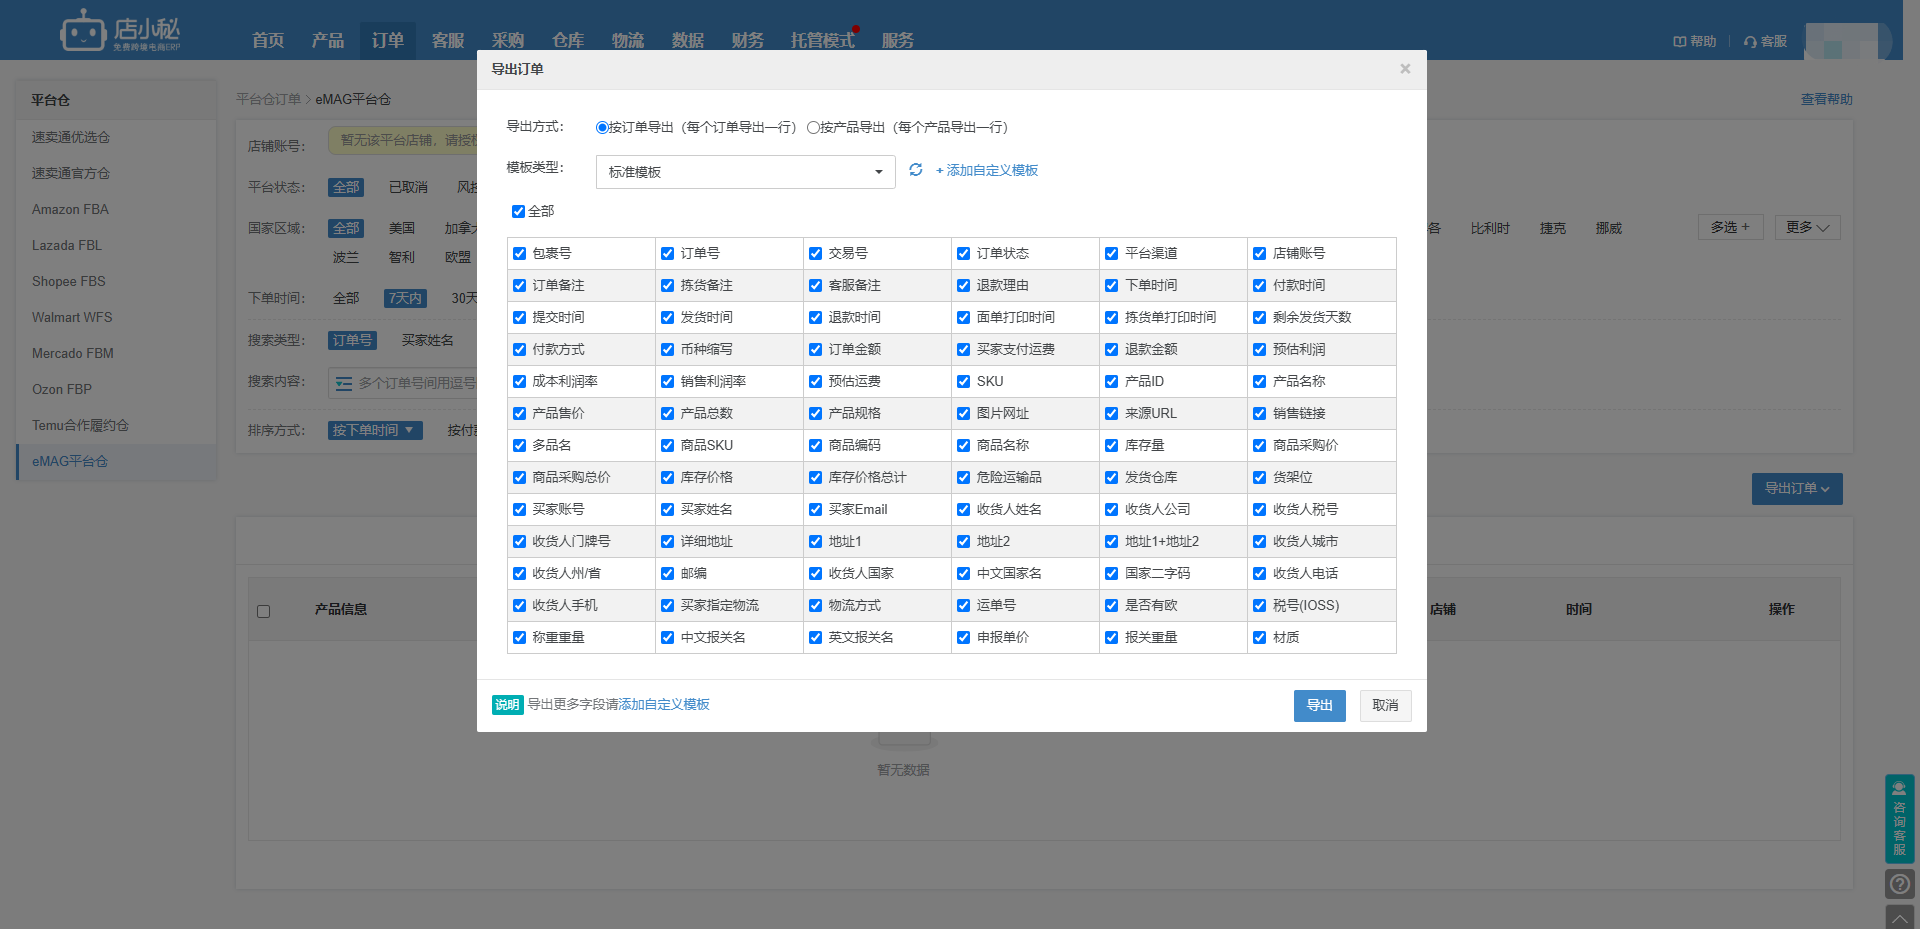This screenshot has height=929, width=1920.
Task: Open 帮助 in the top bar
Action: (x=1695, y=41)
